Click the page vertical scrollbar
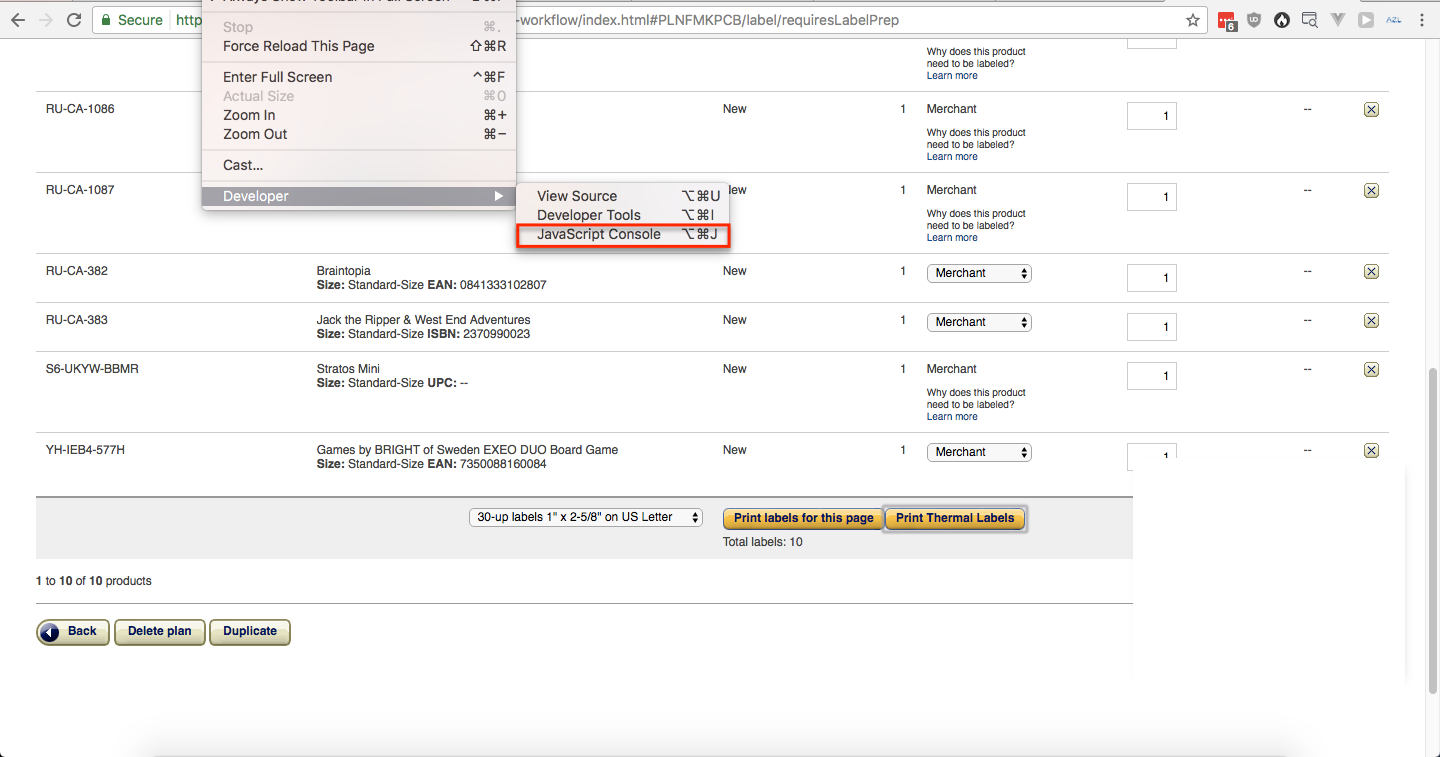Image resolution: width=1440 pixels, height=757 pixels. click(1434, 530)
